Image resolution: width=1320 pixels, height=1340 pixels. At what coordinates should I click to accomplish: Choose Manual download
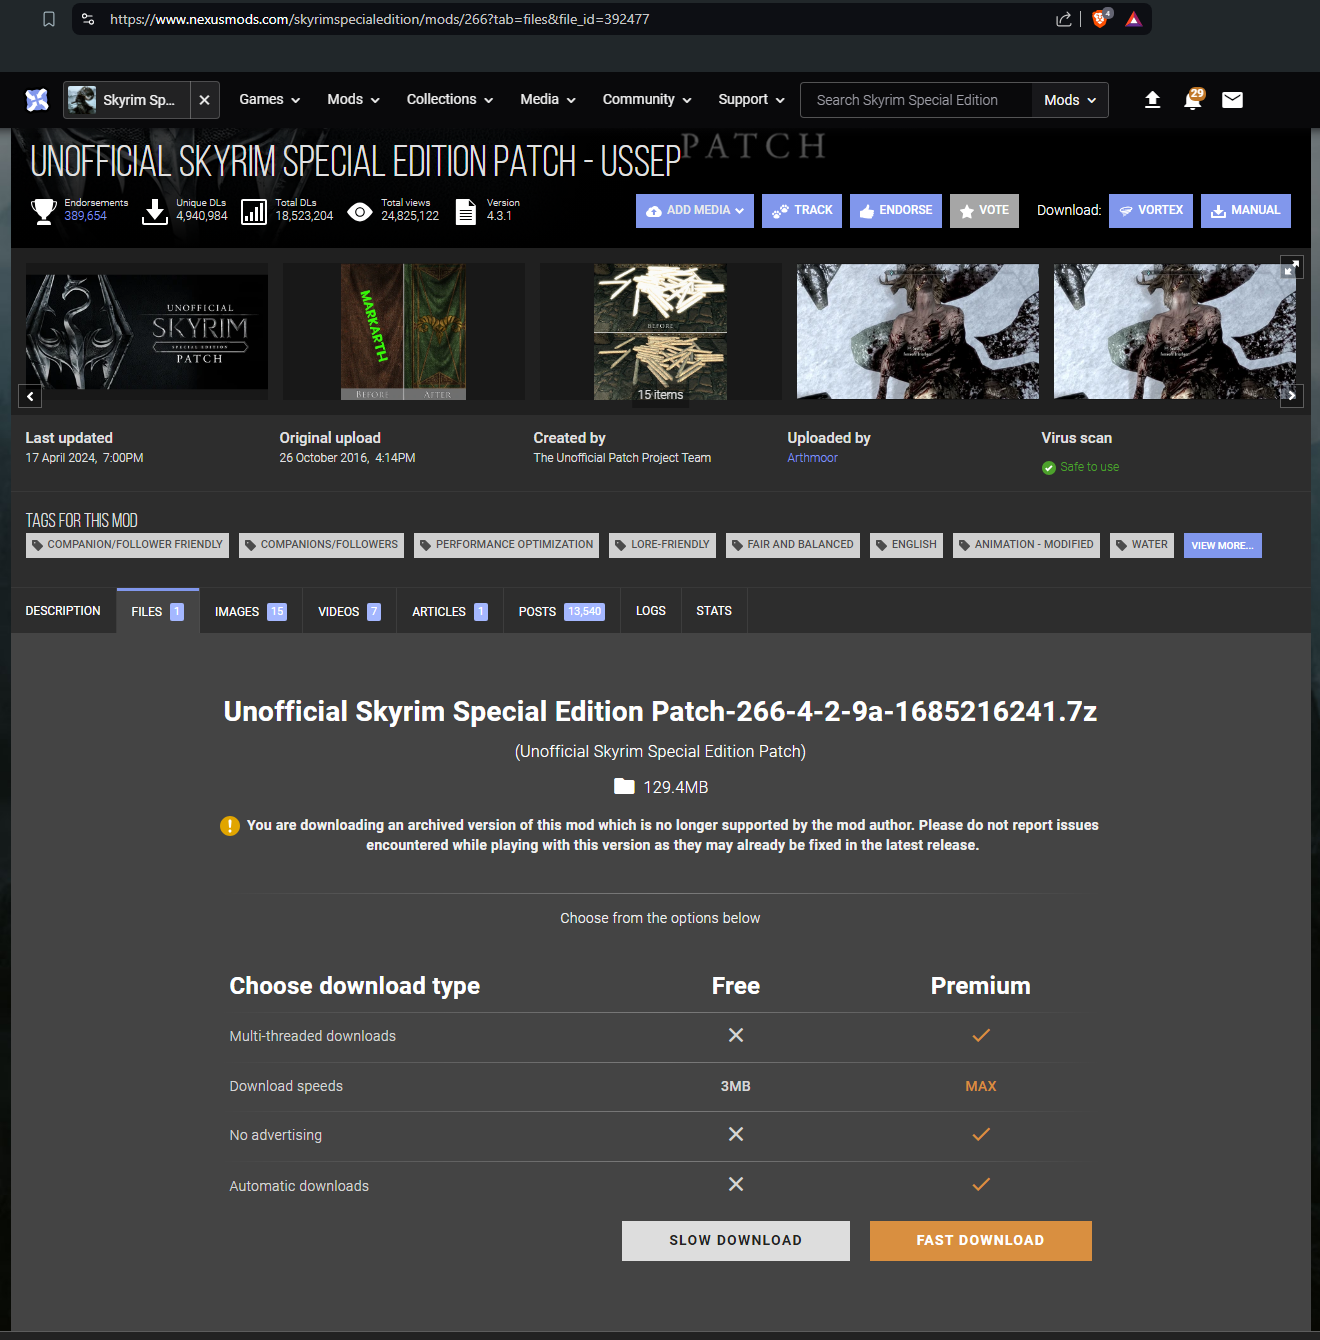click(1246, 211)
